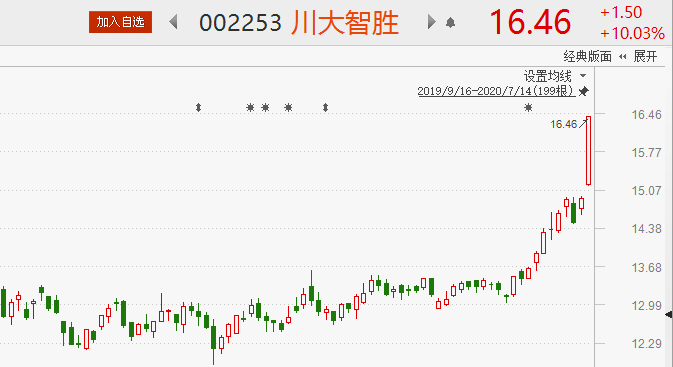This screenshot has width=673, height=367.
Task: Click the third star event marker
Action: pos(288,107)
